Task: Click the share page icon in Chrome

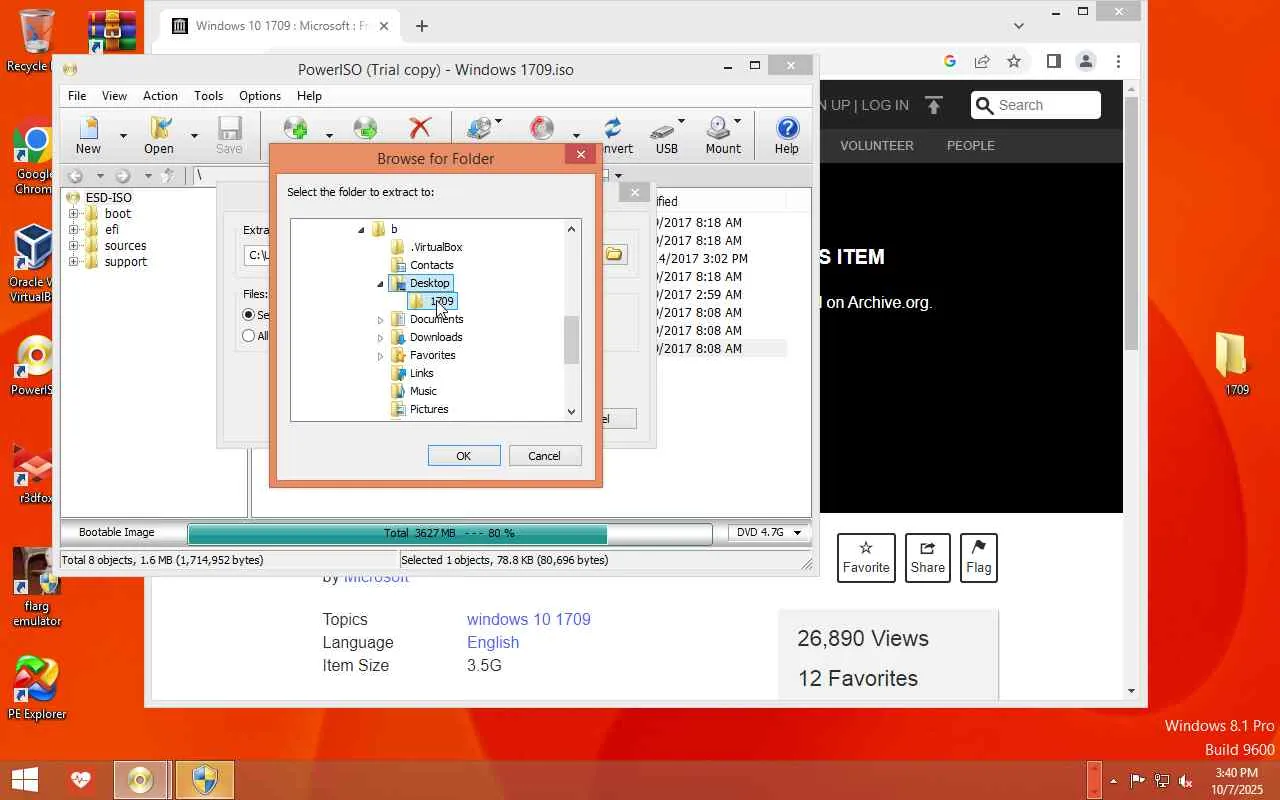Action: pyautogui.click(x=982, y=61)
